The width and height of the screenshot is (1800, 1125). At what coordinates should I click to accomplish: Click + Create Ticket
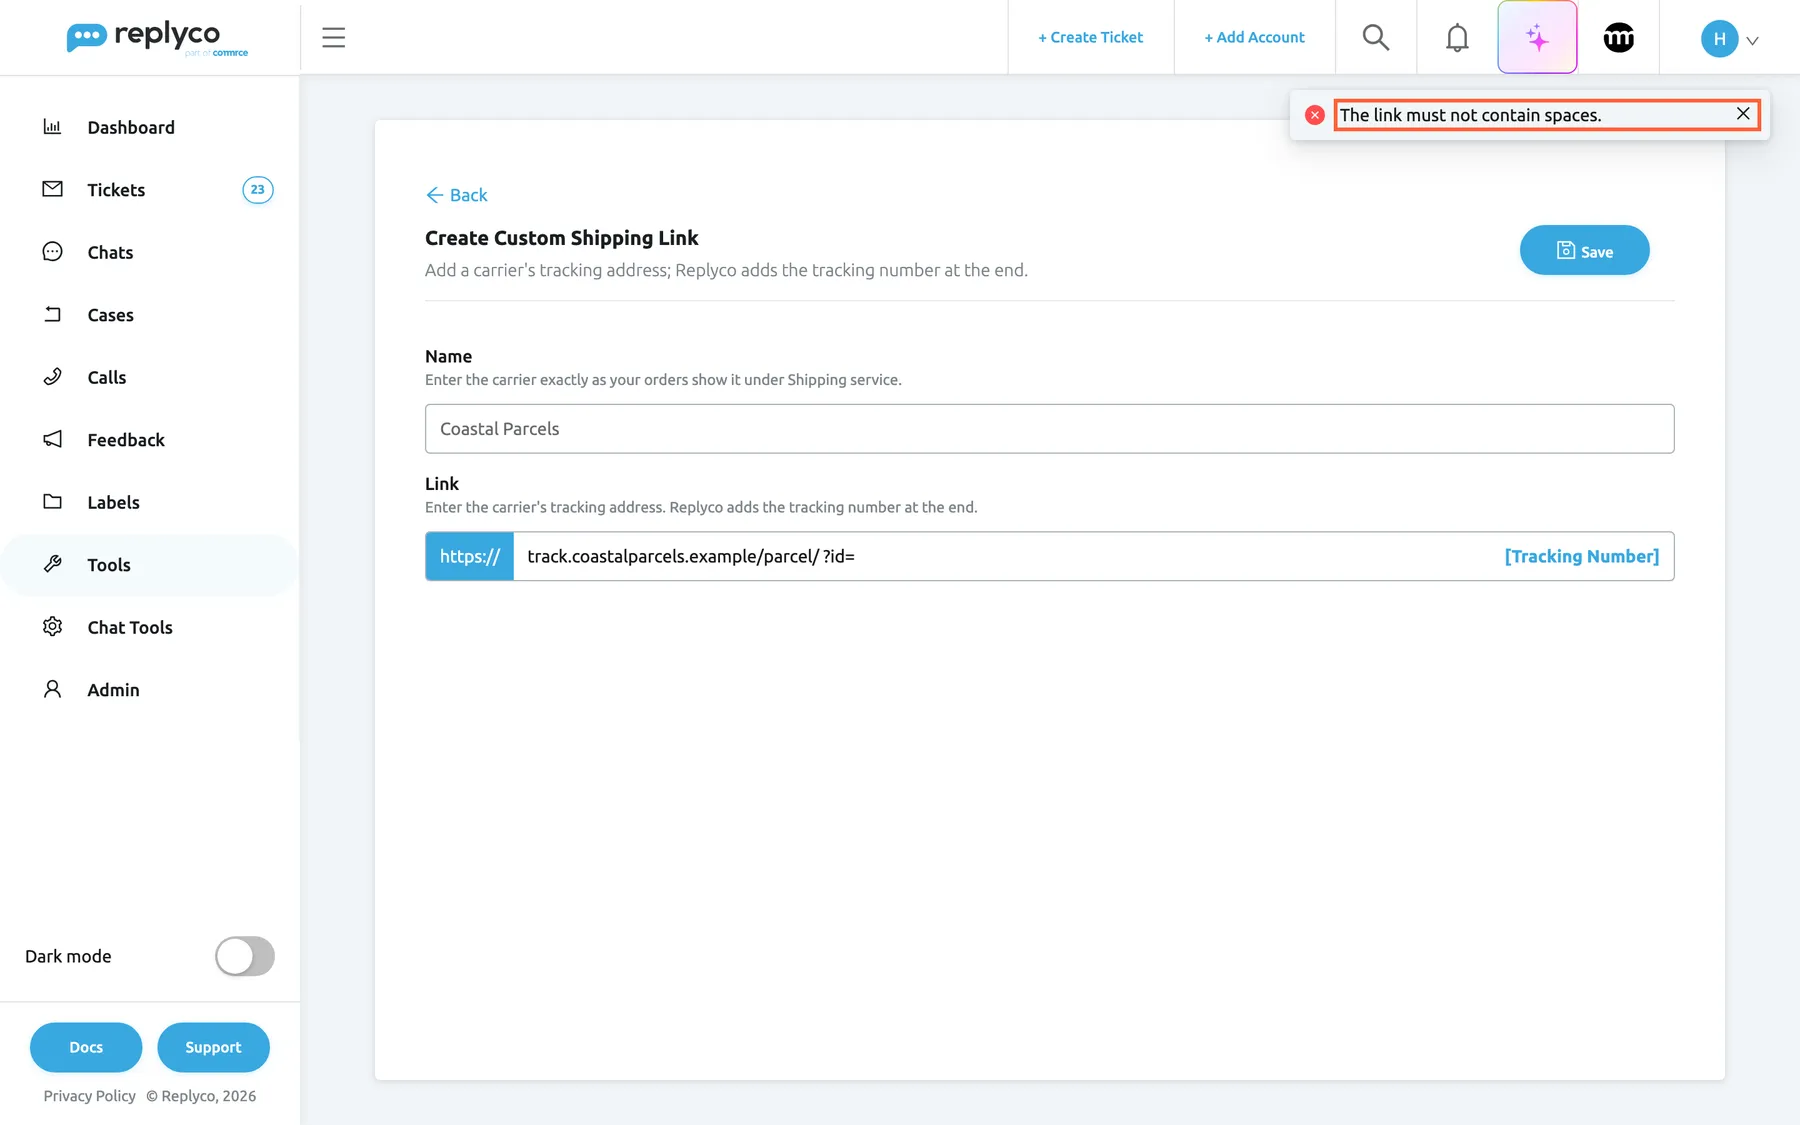pos(1090,37)
